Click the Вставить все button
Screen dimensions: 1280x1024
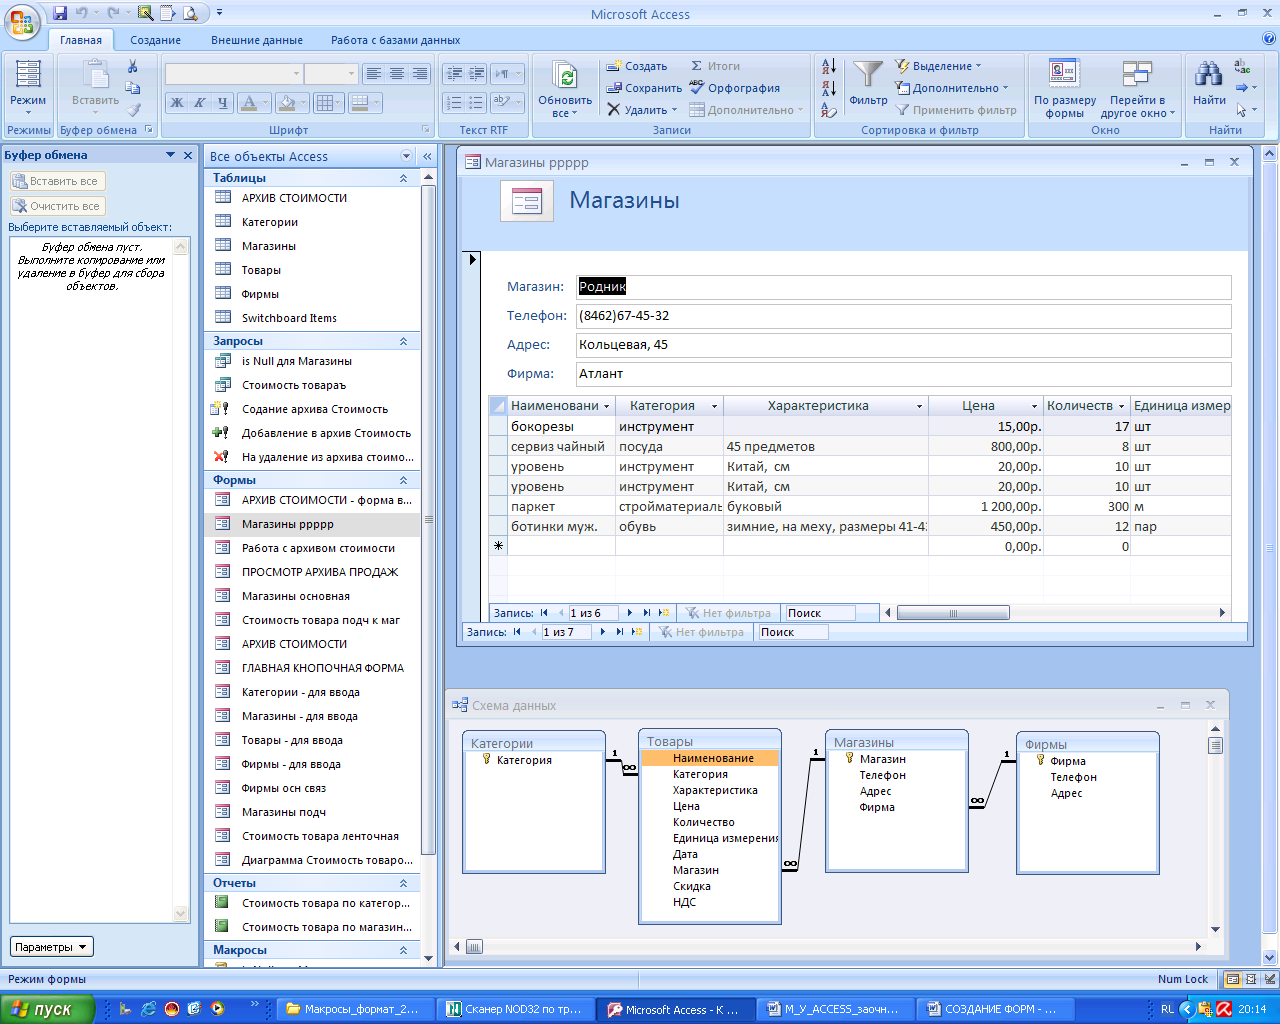[x=57, y=181]
